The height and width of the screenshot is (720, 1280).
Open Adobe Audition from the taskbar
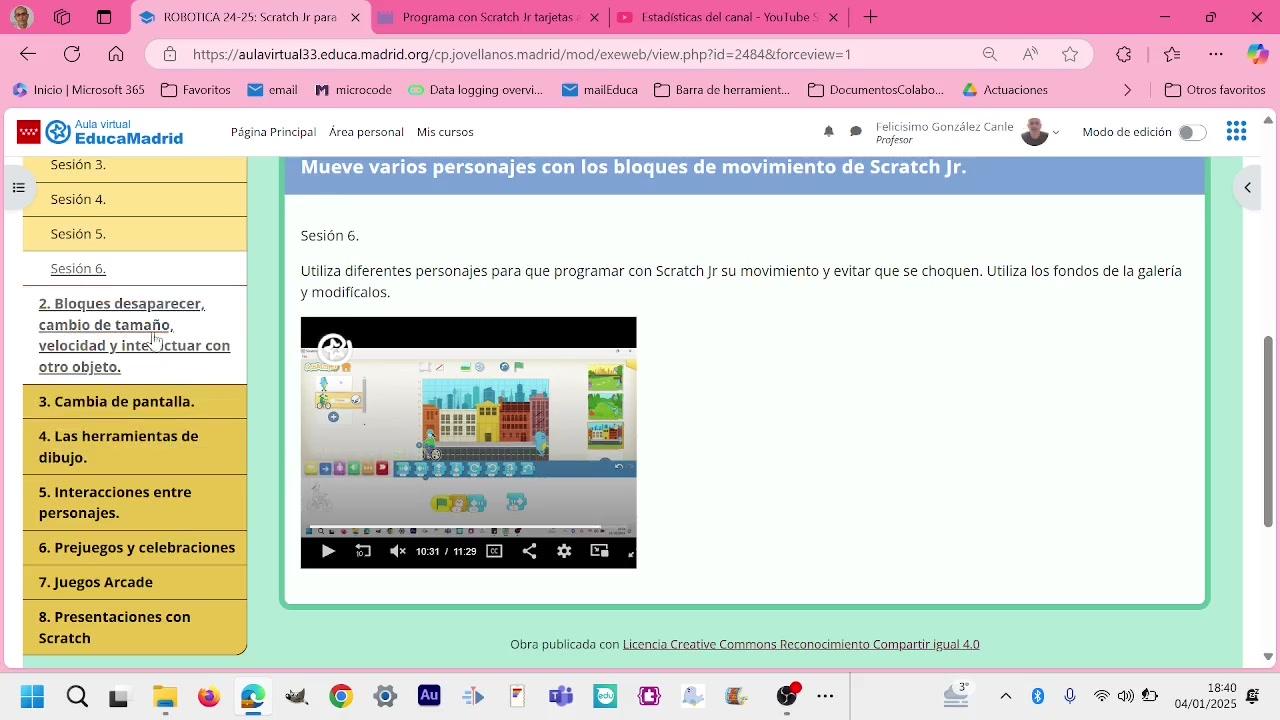[429, 696]
